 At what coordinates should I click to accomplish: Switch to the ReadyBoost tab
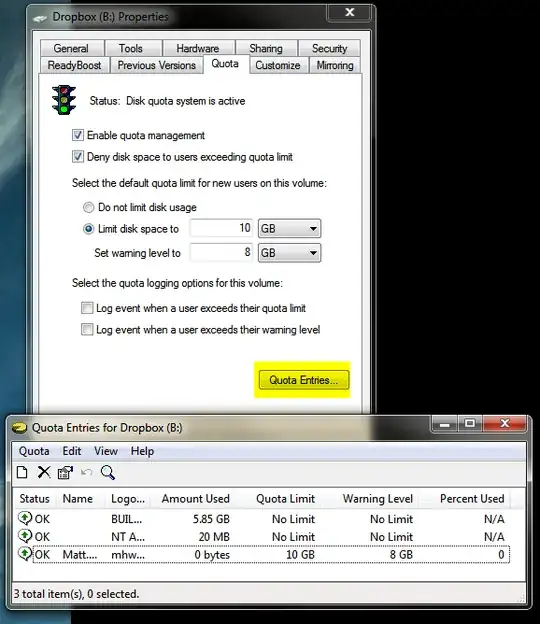click(74, 65)
